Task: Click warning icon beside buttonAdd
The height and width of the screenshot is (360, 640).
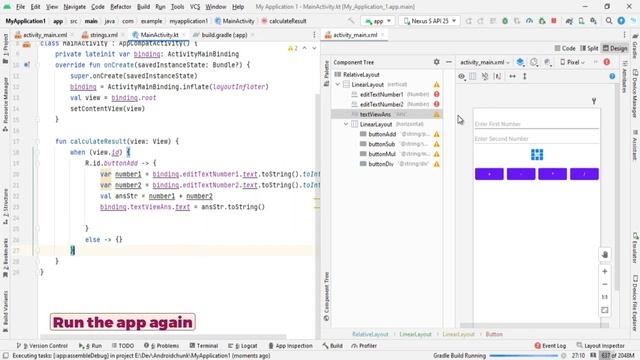Action: coord(436,134)
